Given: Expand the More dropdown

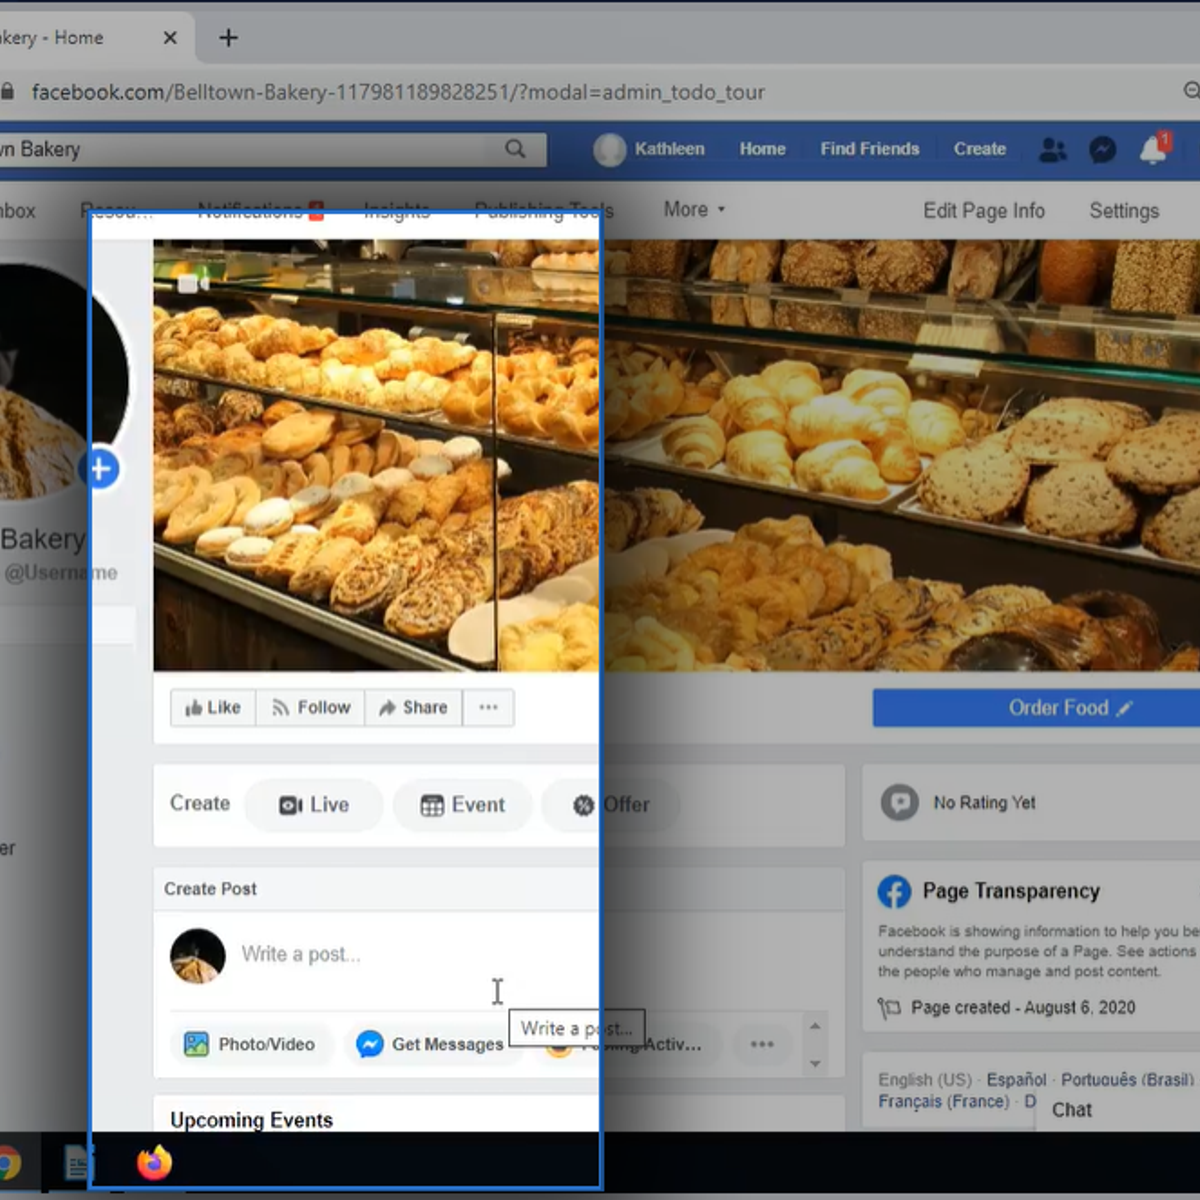Looking at the screenshot, I should coord(695,210).
